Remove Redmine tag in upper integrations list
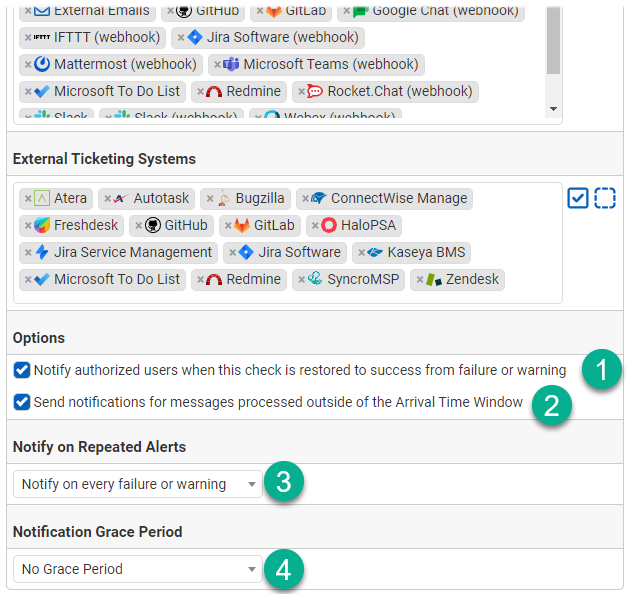The height and width of the screenshot is (594, 629). (x=201, y=92)
